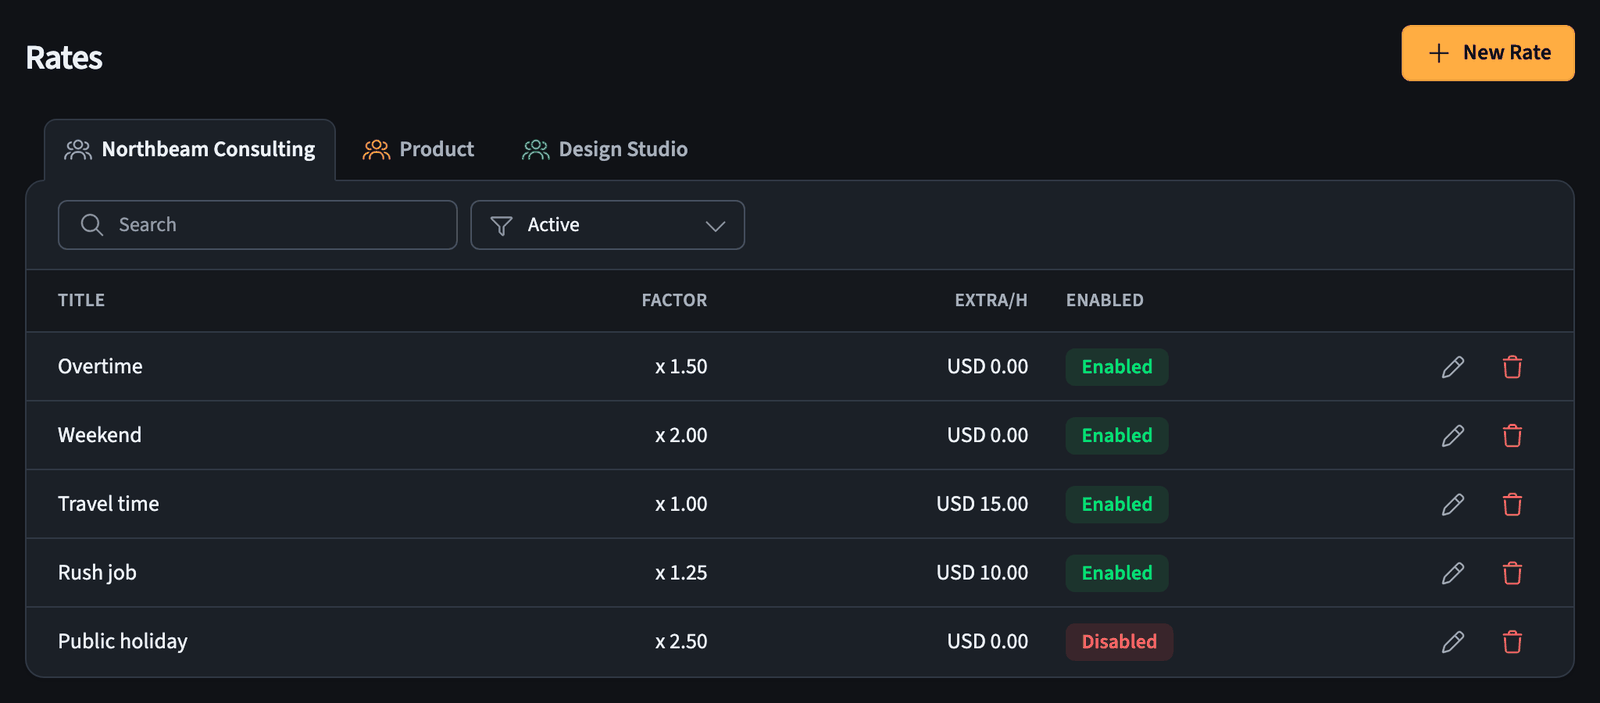
Task: Click the green Design Studio team icon
Action: (536, 150)
